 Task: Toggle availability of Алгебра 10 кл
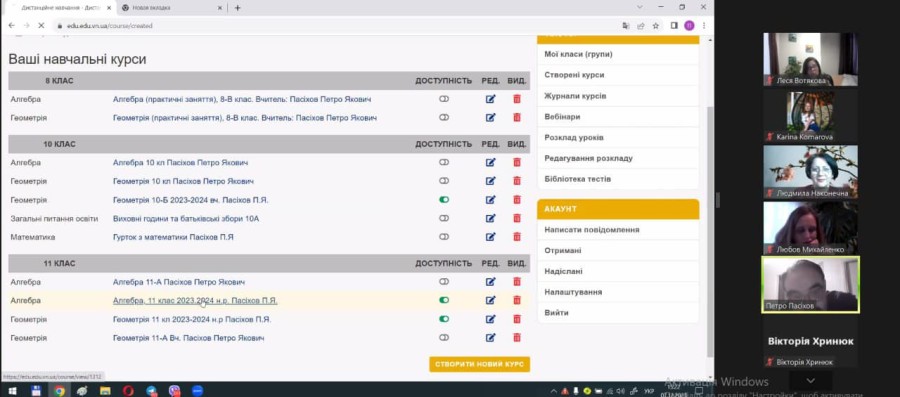point(444,162)
